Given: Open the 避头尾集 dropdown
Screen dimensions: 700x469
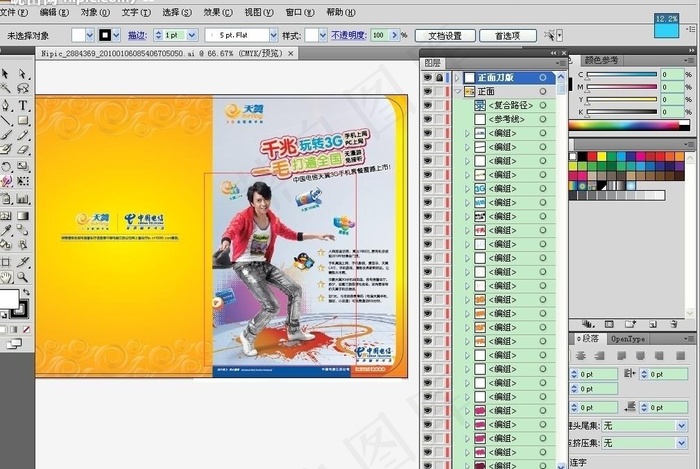Looking at the screenshot, I should [x=681, y=426].
